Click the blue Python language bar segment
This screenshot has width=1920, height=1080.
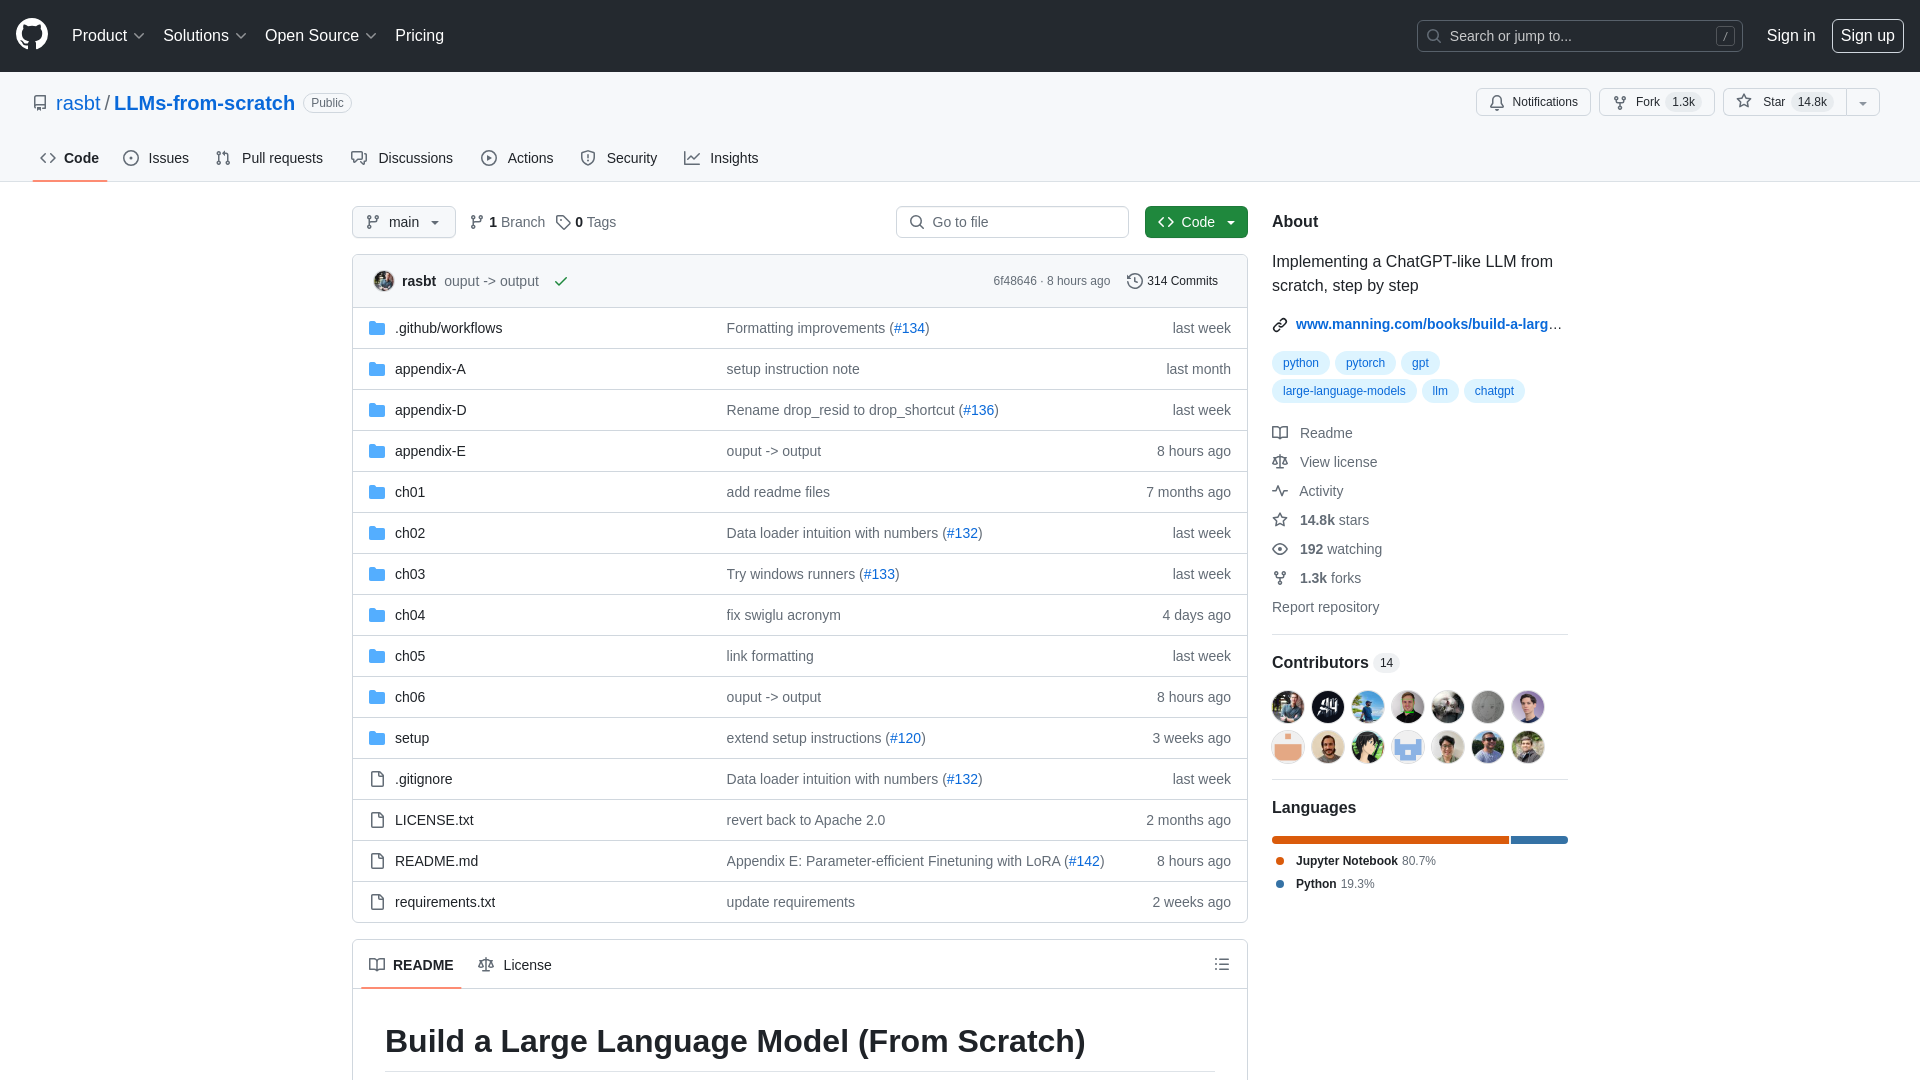pyautogui.click(x=1539, y=840)
